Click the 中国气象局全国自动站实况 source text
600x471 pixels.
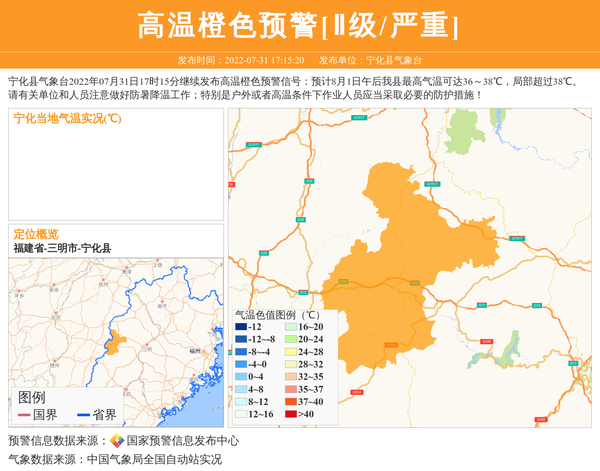tap(154, 459)
